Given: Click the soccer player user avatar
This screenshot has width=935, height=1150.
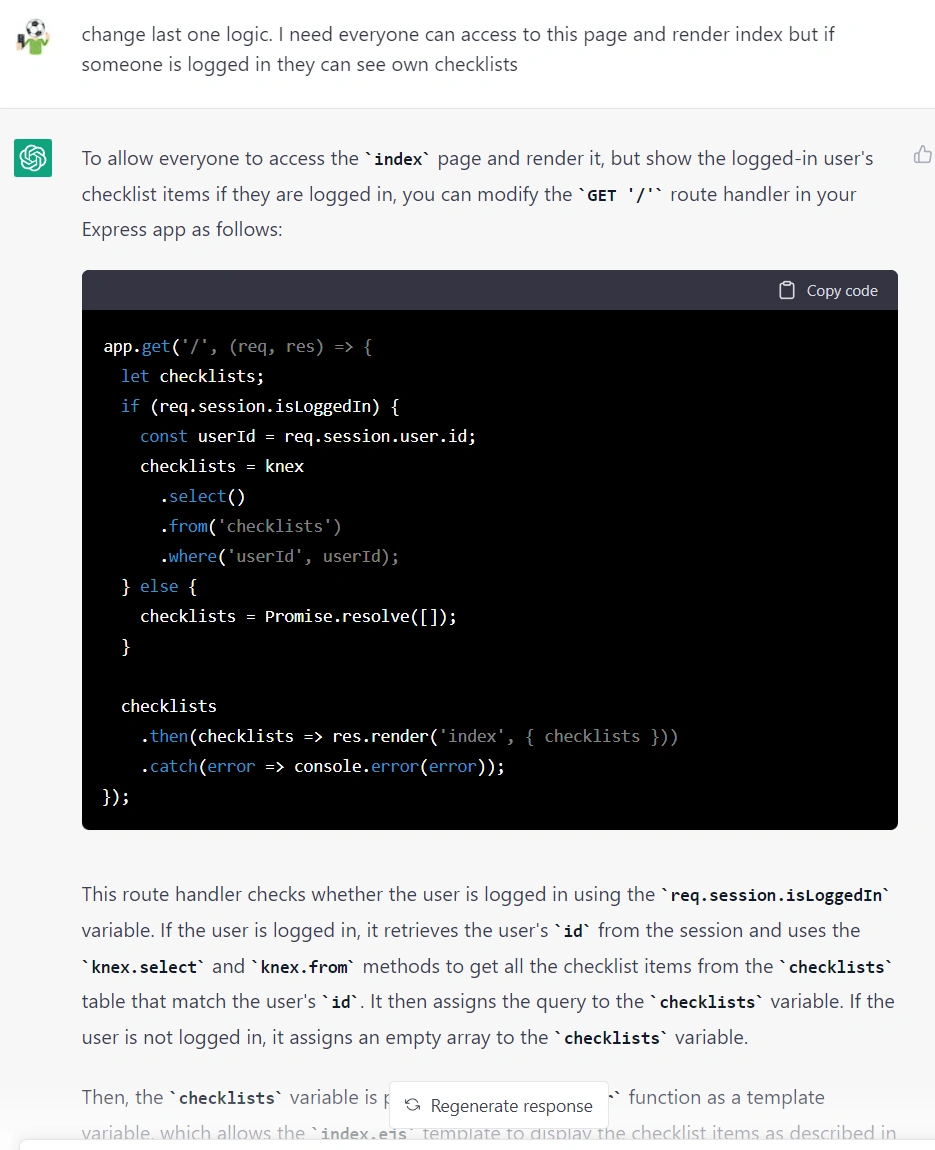Looking at the screenshot, I should pyautogui.click(x=32, y=37).
